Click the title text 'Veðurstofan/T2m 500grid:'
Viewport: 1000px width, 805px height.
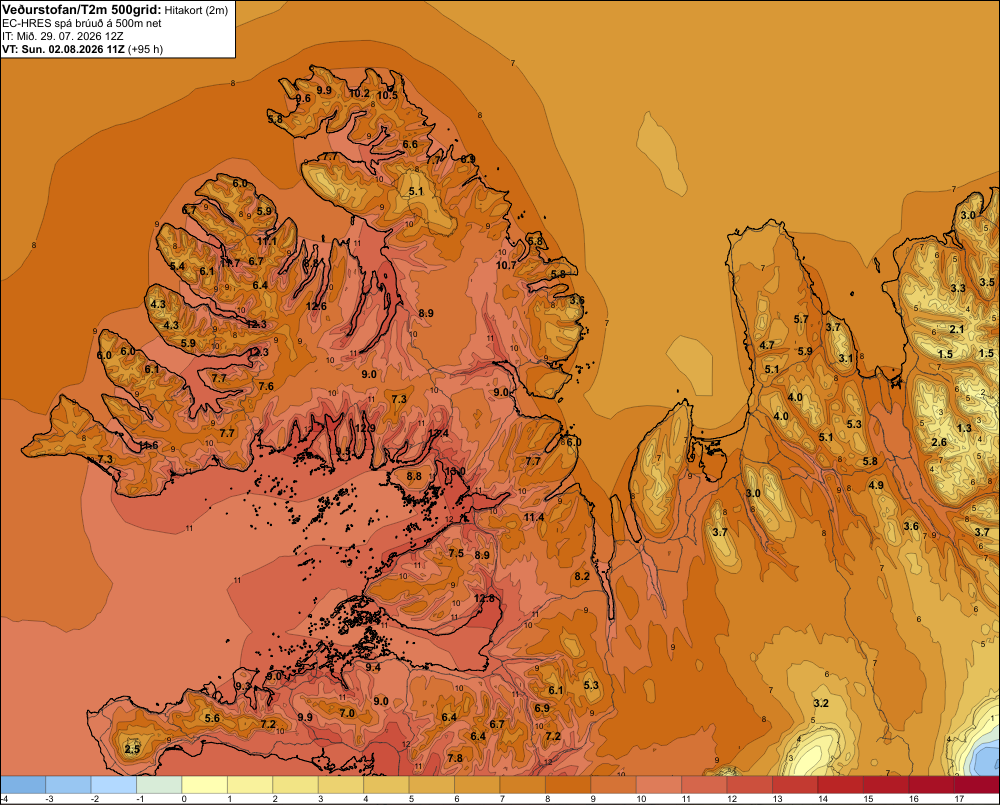pos(82,9)
